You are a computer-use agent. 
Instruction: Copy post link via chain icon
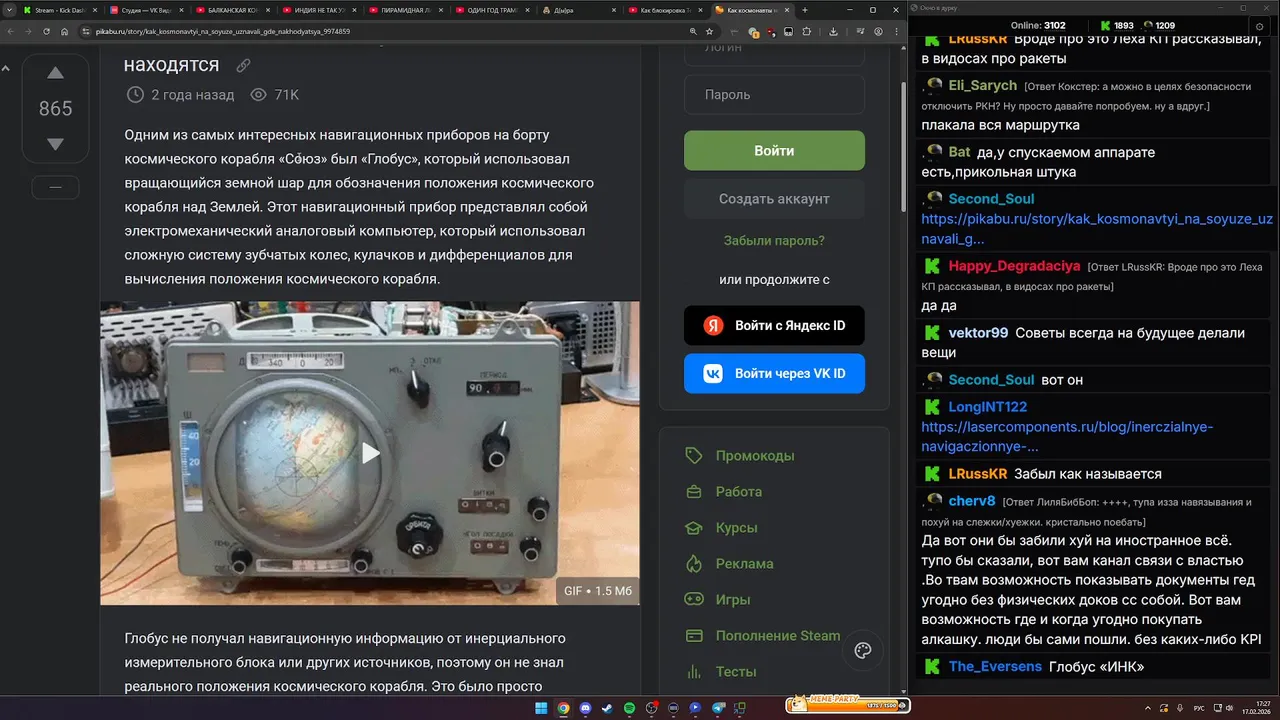243,66
